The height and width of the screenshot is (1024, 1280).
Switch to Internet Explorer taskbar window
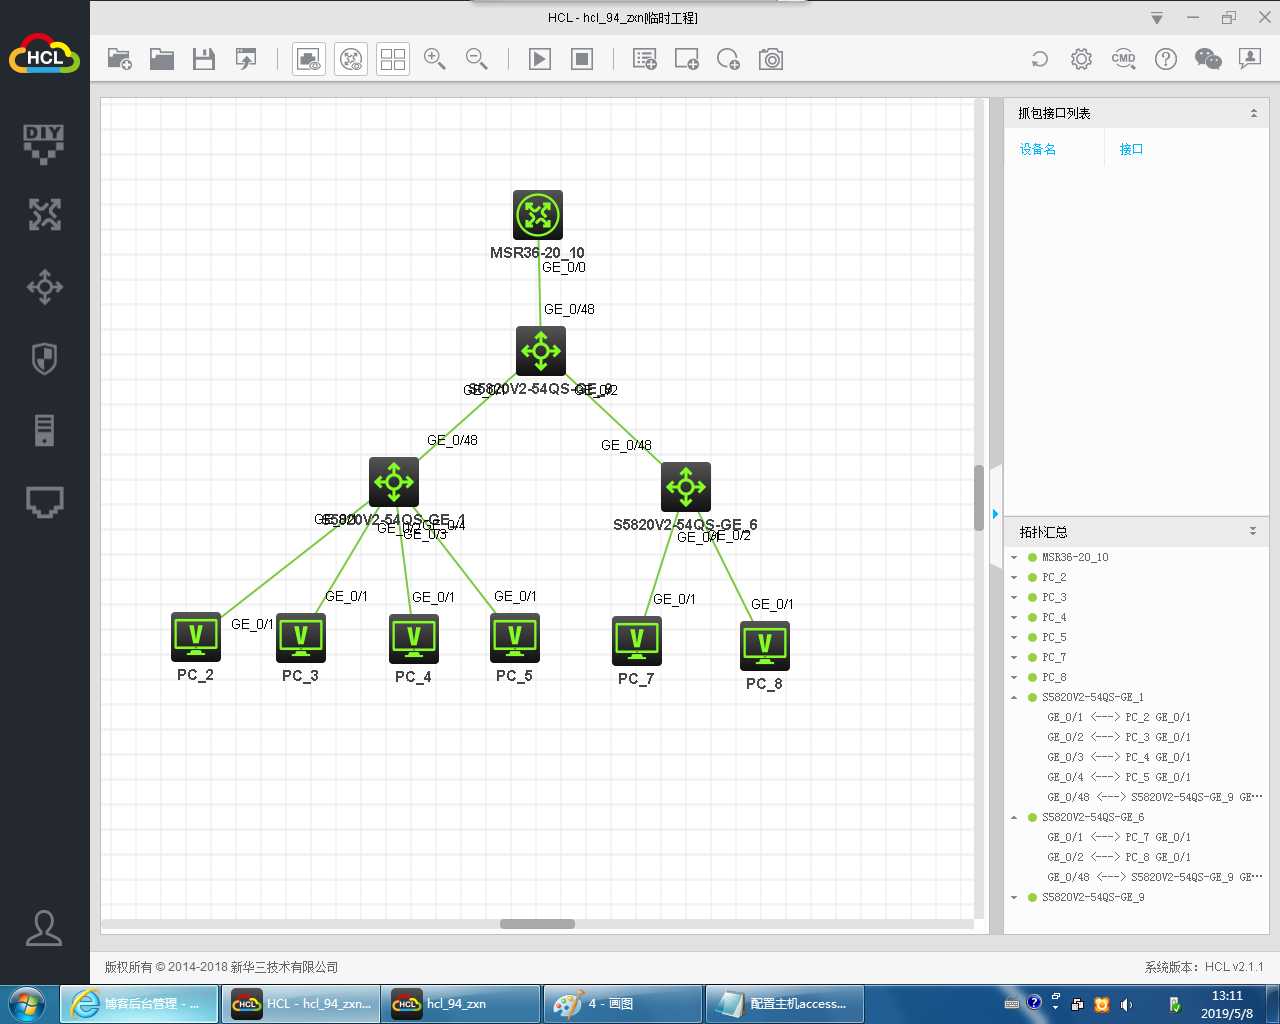pos(140,1004)
